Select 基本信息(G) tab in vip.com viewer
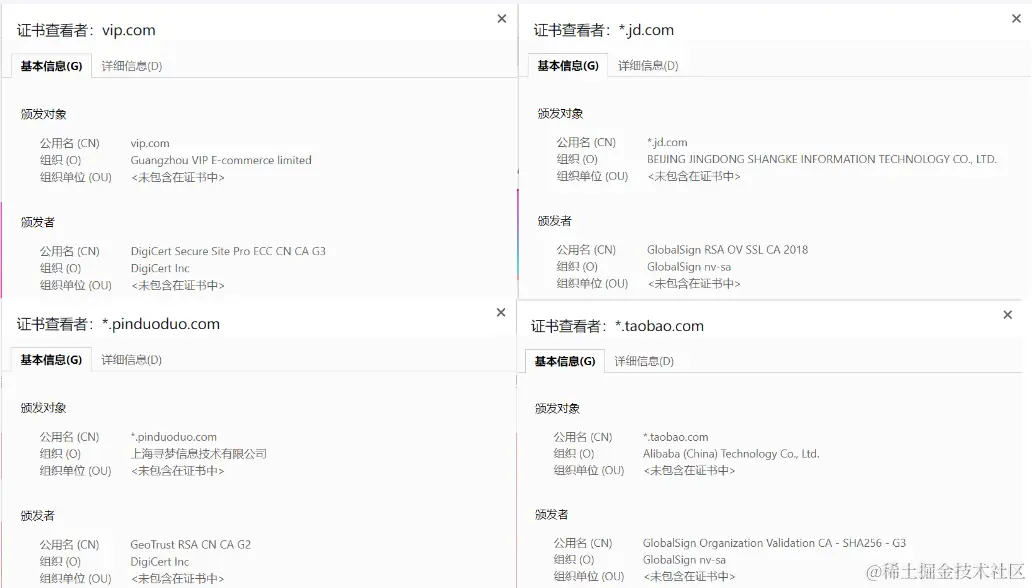The width and height of the screenshot is (1032, 588). click(51, 66)
